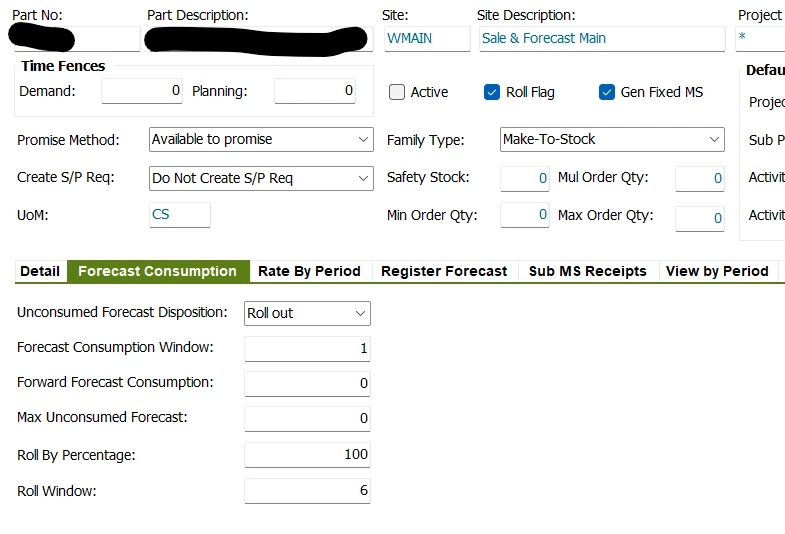Open the View by Period tab
The width and height of the screenshot is (785, 534).
tap(717, 271)
